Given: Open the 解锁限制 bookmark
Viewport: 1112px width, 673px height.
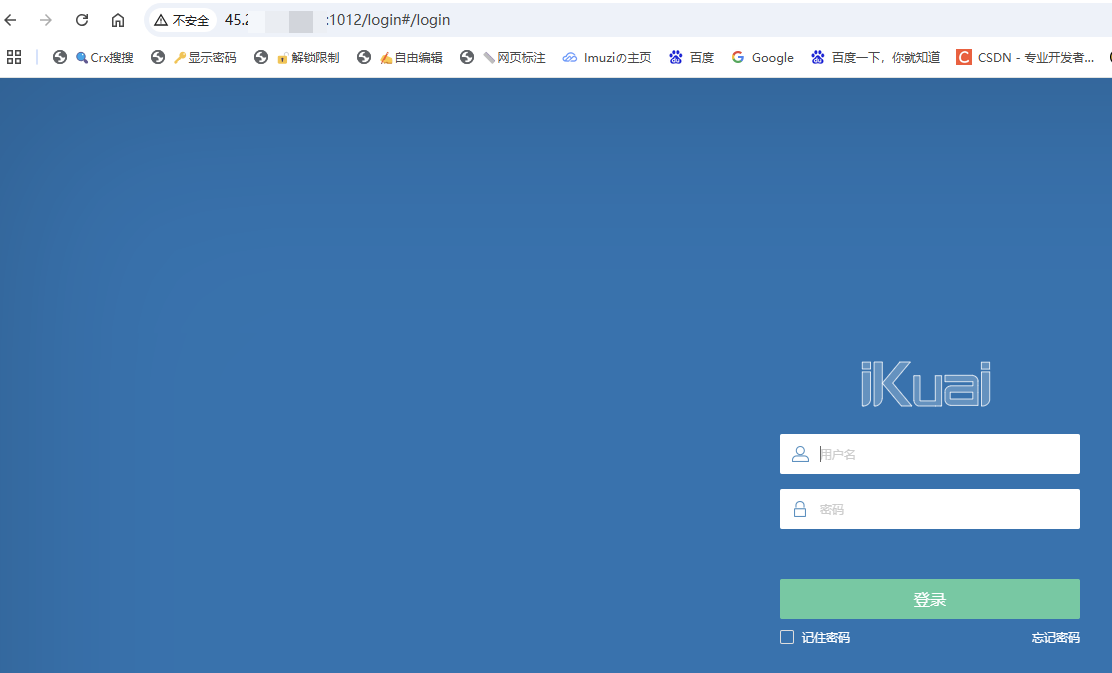Looking at the screenshot, I should coord(296,57).
